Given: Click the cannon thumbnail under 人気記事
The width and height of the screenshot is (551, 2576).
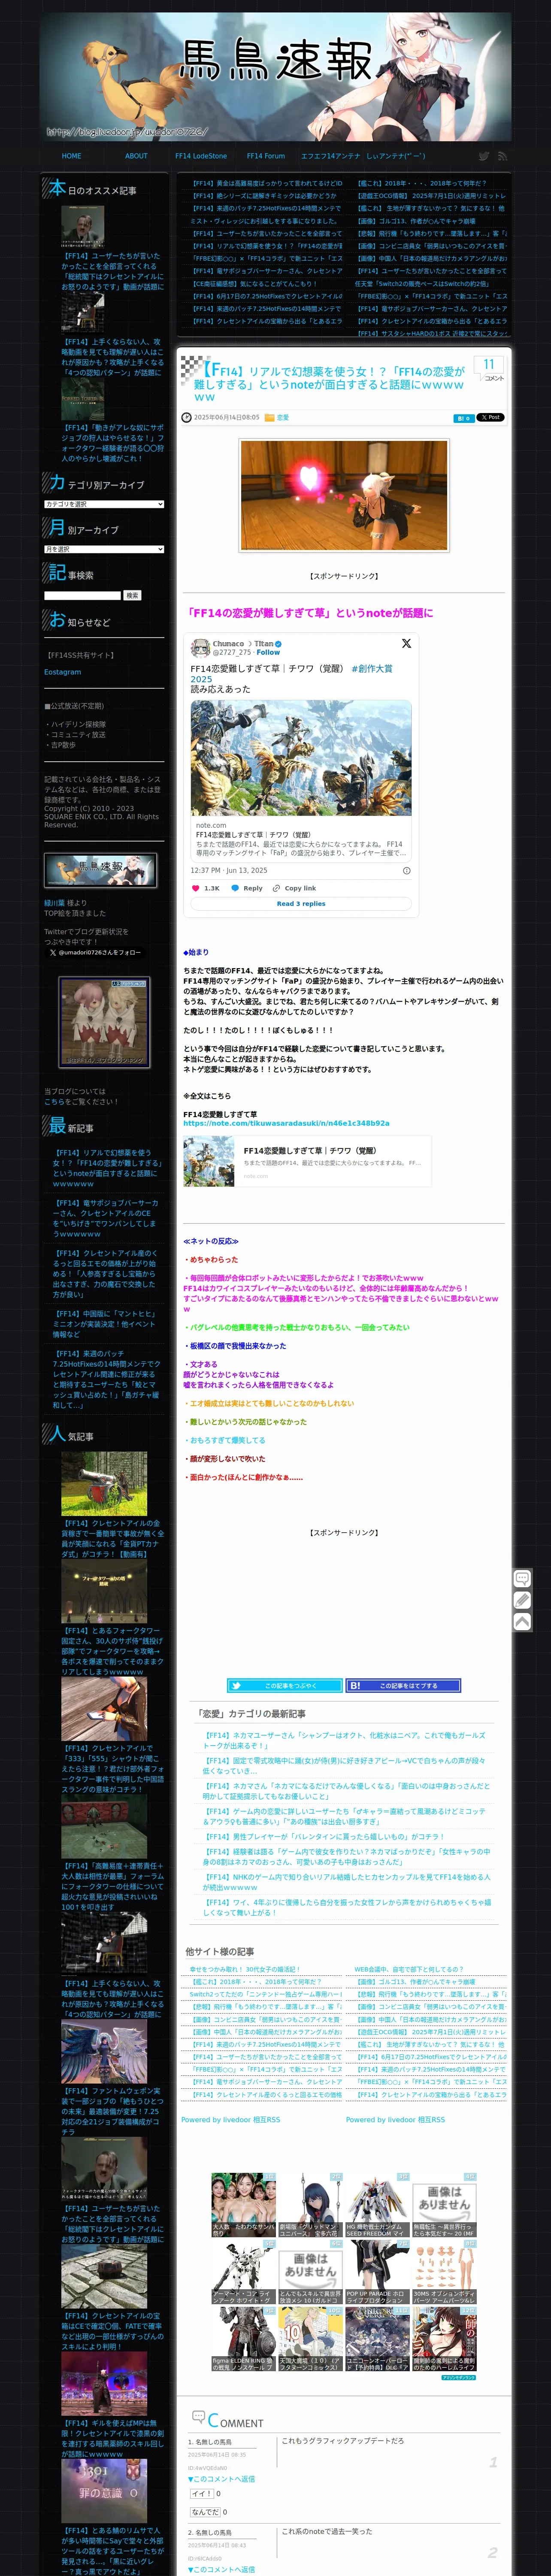Looking at the screenshot, I should pos(104,1484).
